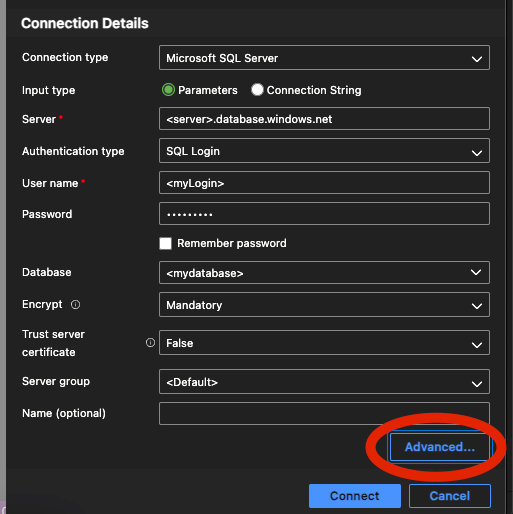Expand the Authentication type dropdown

(324, 151)
